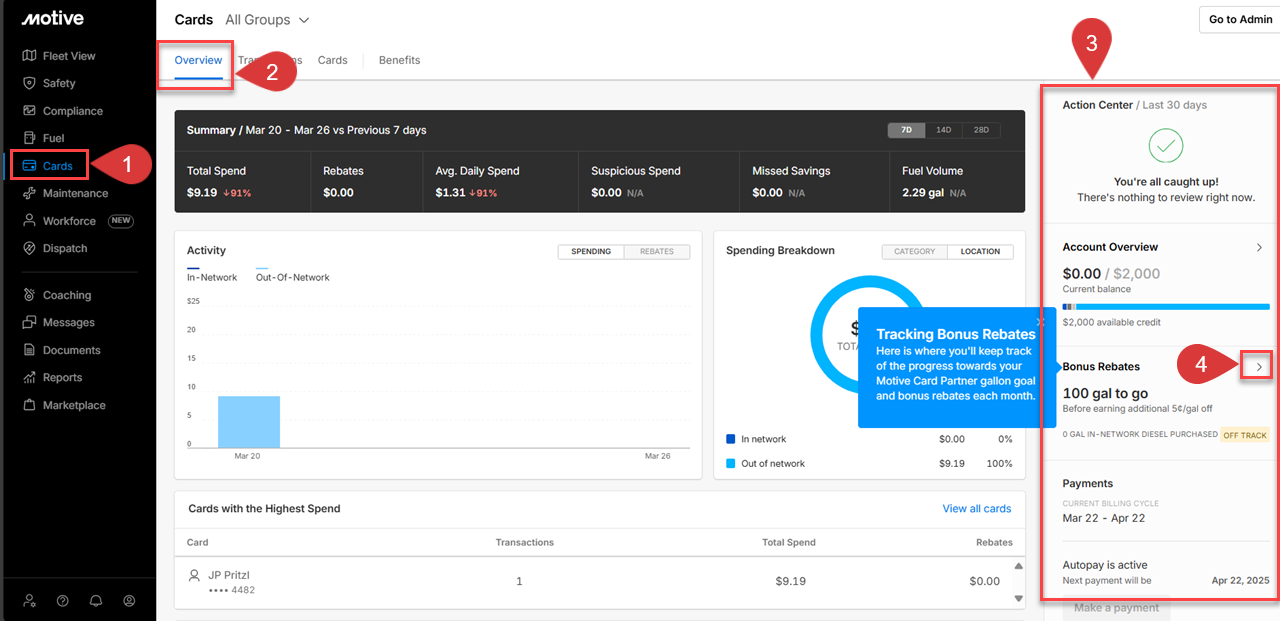The height and width of the screenshot is (621, 1280).
Task: Select the 7D summary range toggle
Action: (906, 130)
